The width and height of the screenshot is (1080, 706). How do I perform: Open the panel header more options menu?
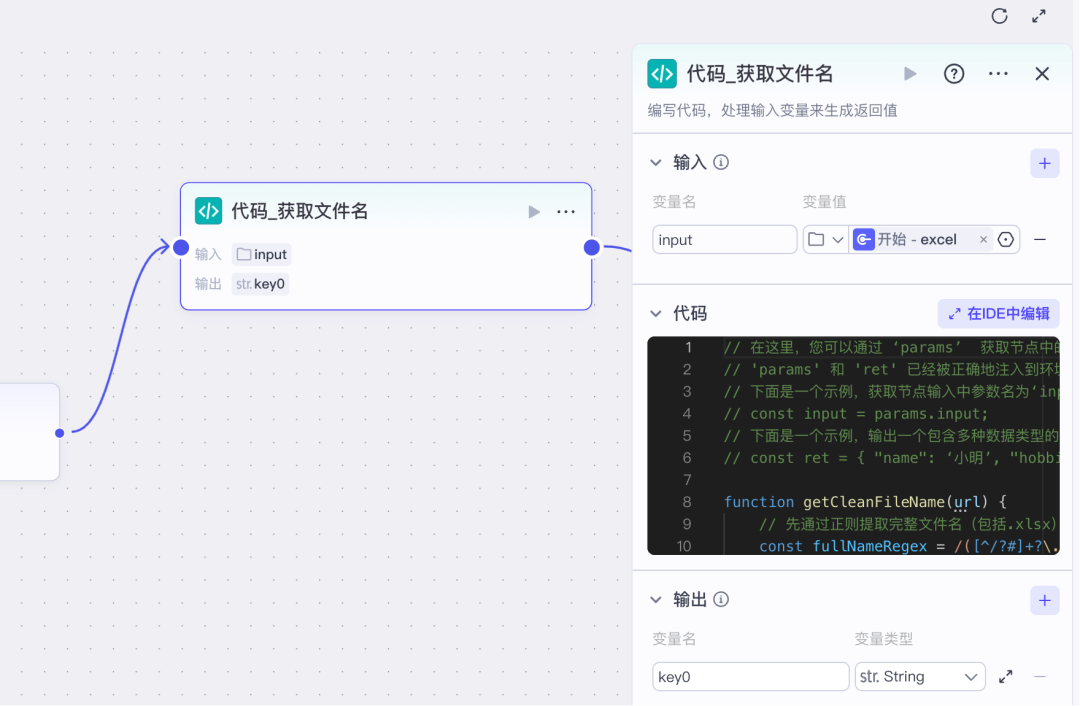coord(998,74)
